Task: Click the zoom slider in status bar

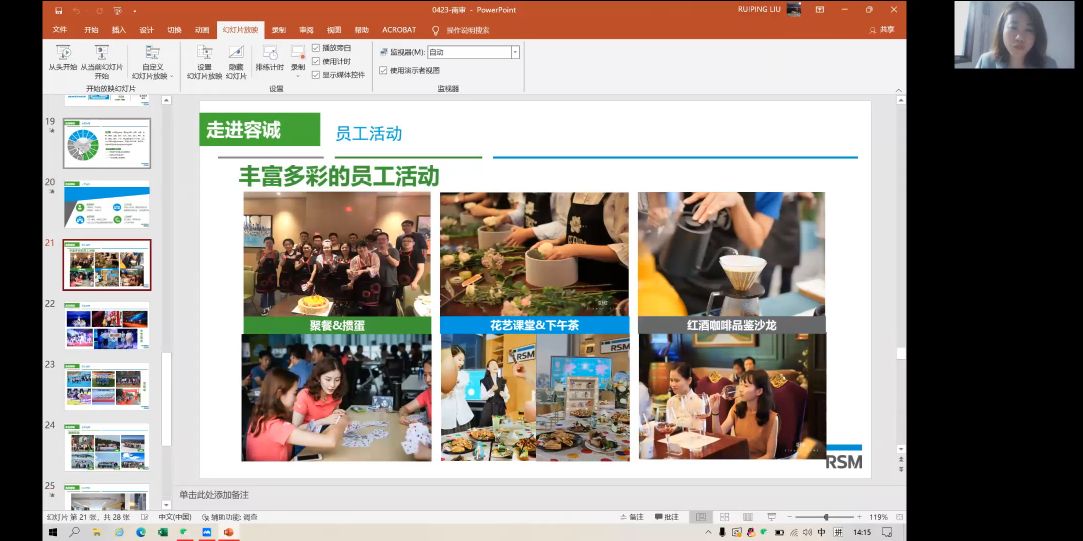Action: (x=825, y=517)
